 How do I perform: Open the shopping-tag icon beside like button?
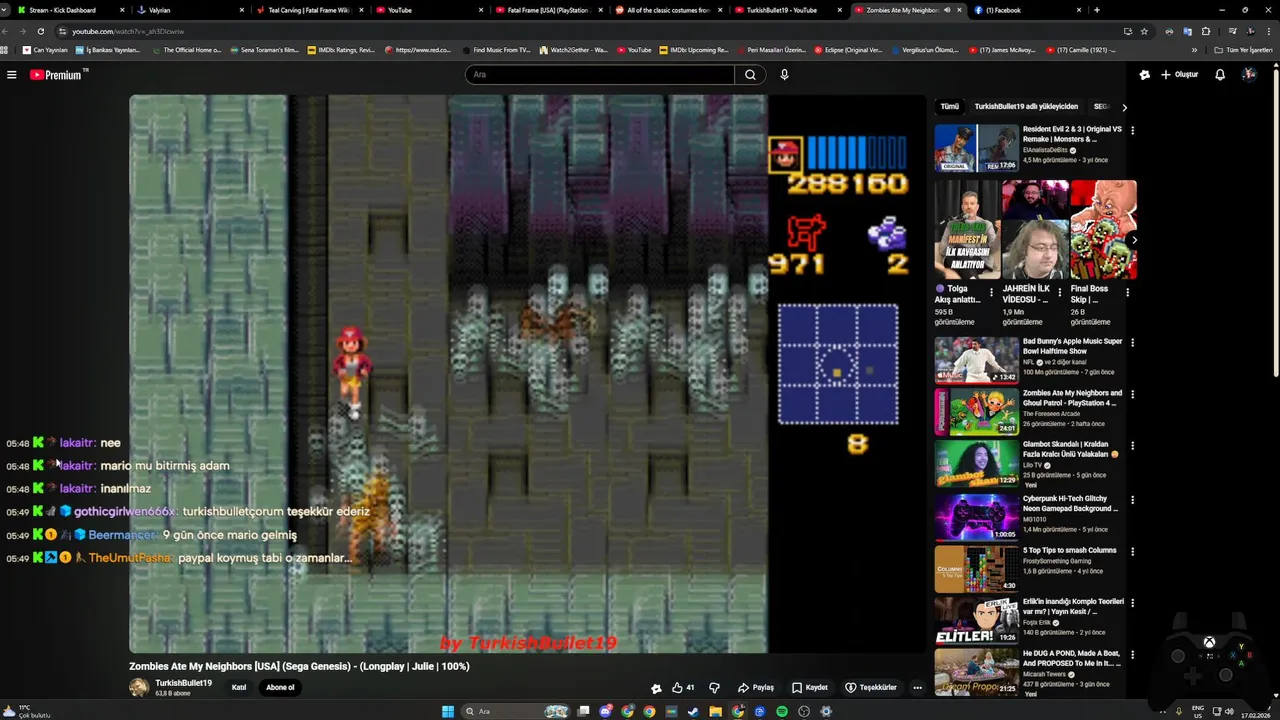(x=656, y=688)
